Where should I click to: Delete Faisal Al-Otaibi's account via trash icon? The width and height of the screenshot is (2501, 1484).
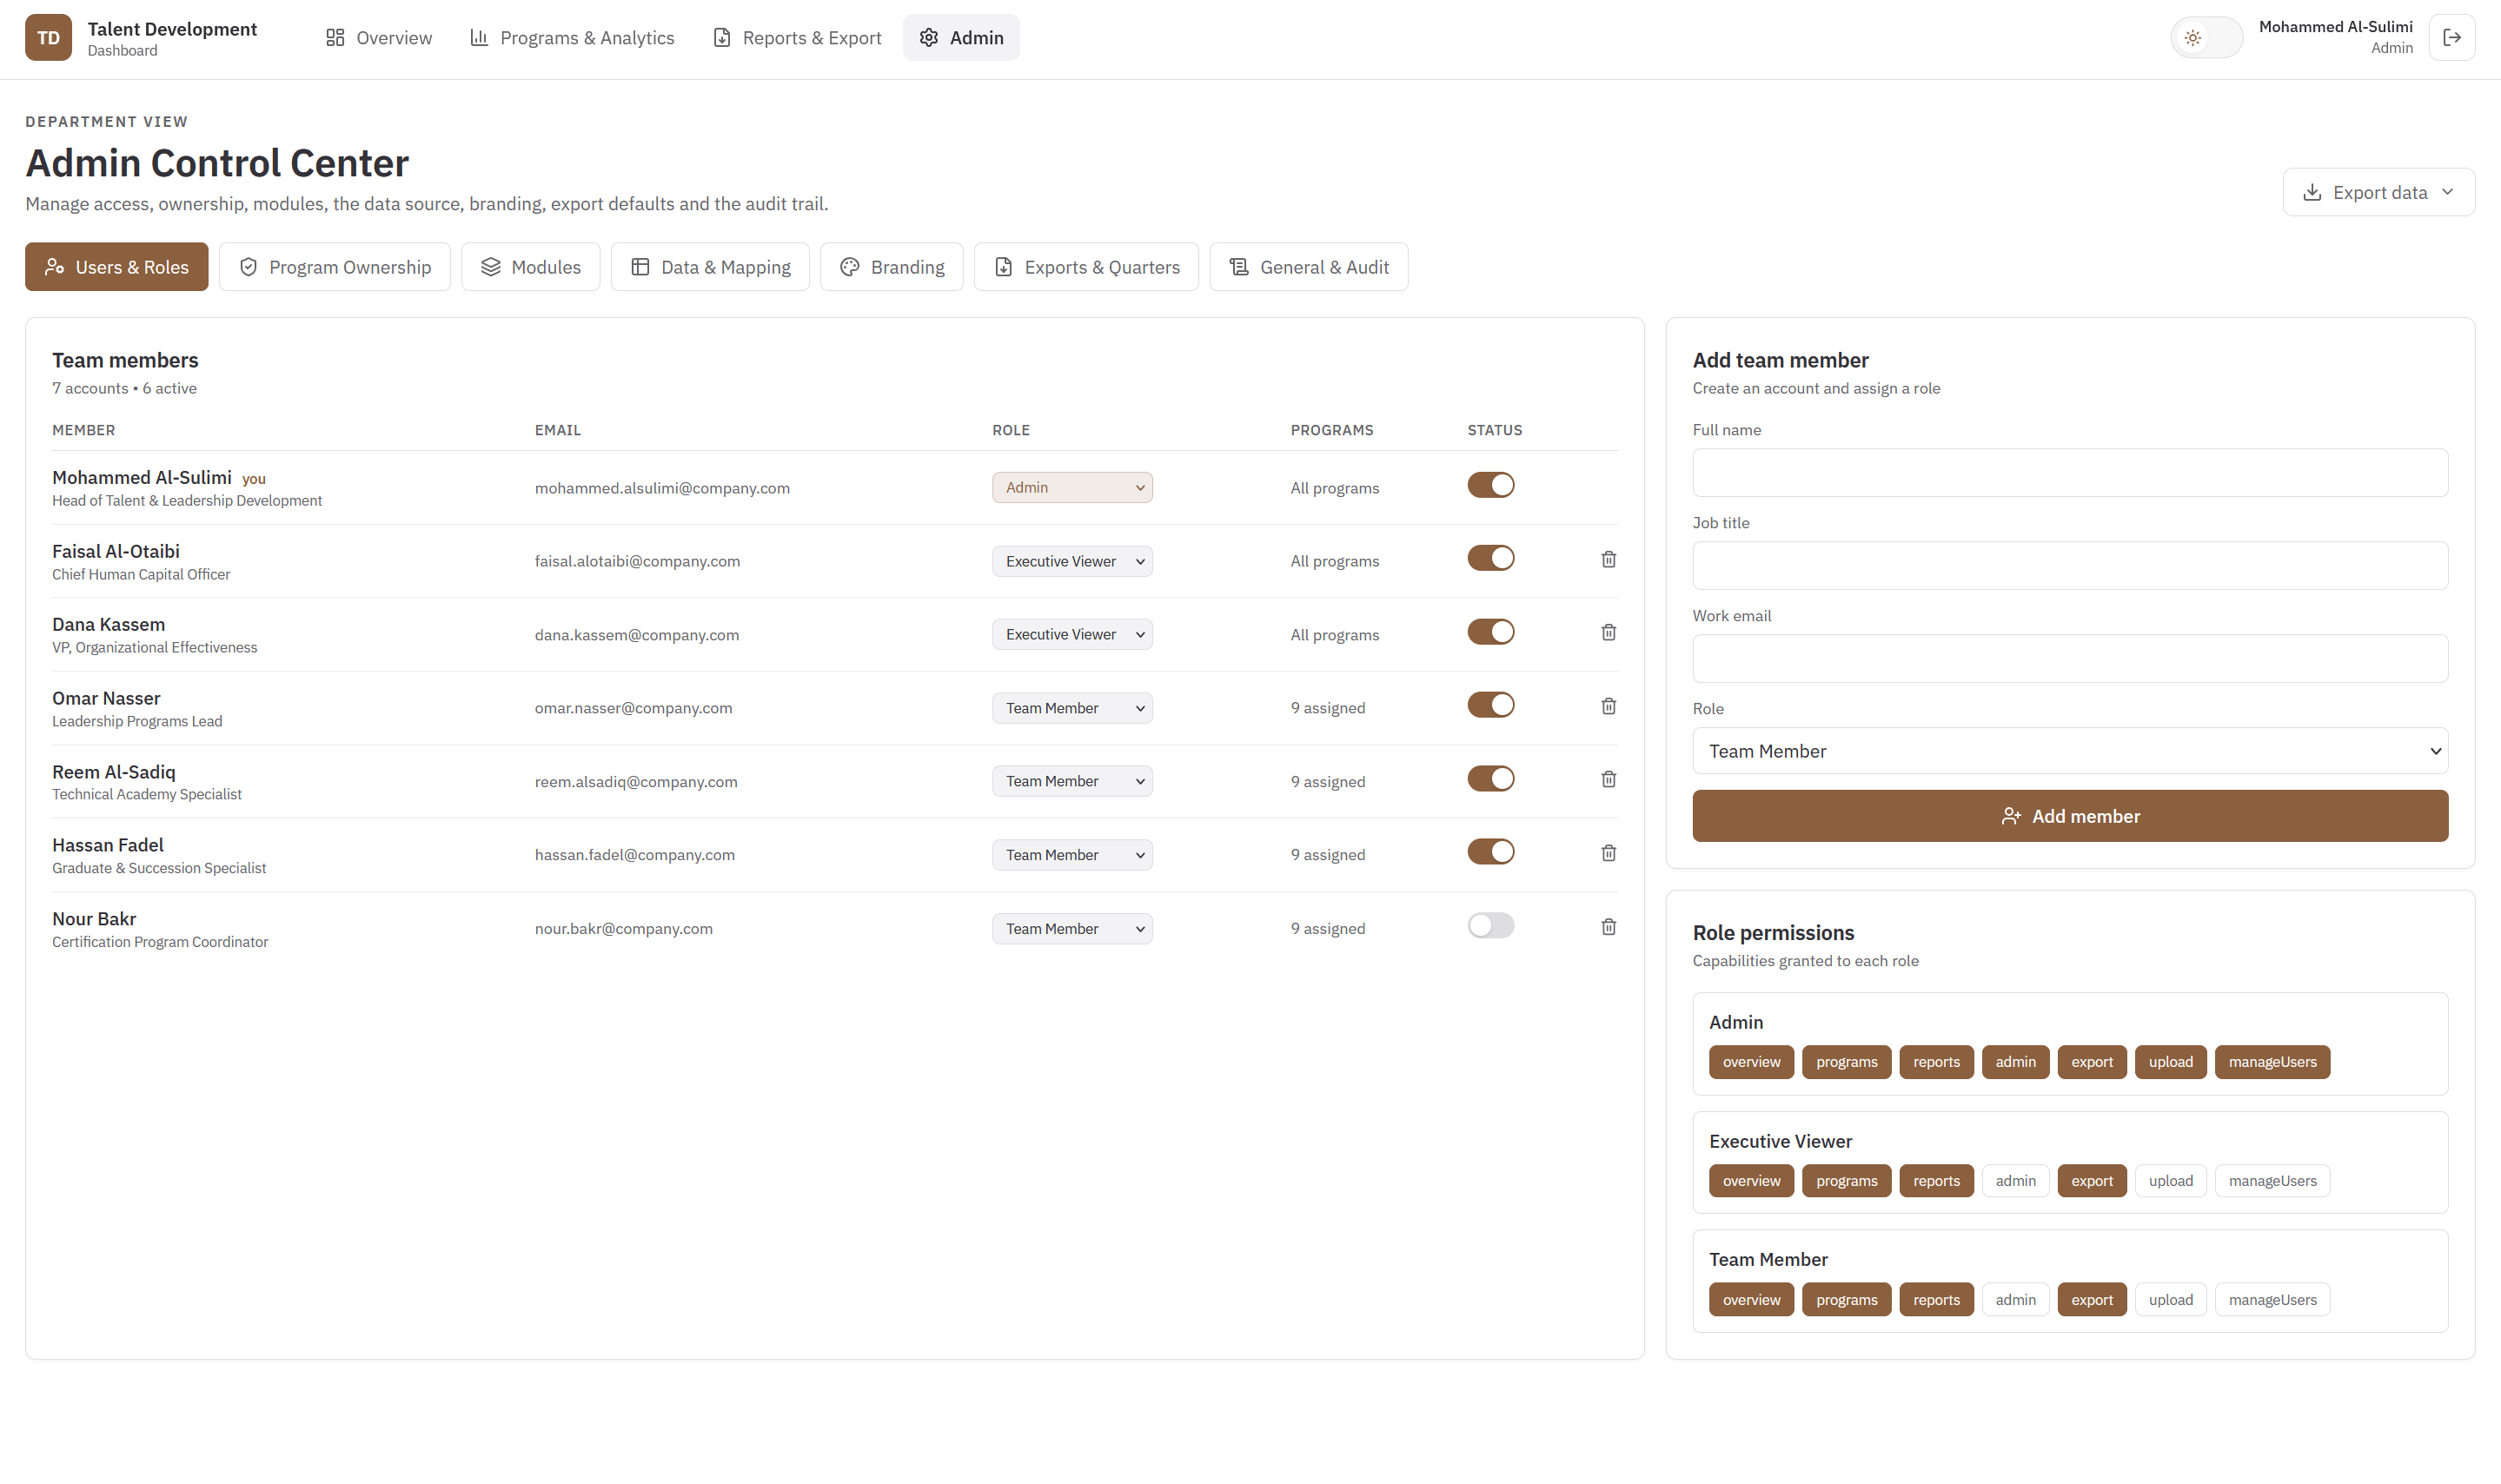tap(1608, 559)
